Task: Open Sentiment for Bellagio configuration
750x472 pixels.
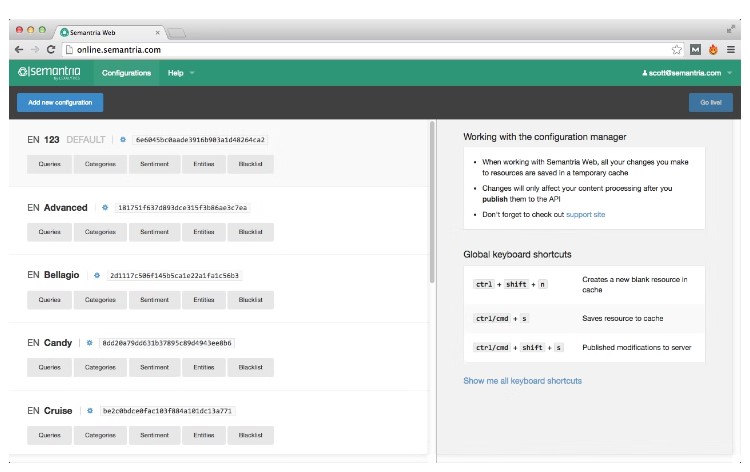Action: tap(154, 300)
